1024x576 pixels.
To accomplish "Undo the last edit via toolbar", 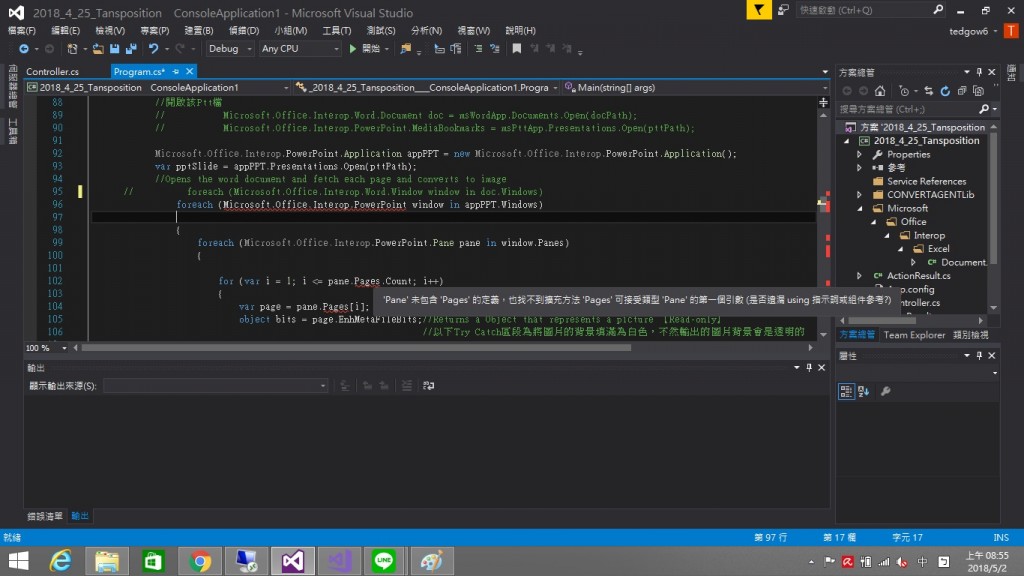I will [x=153, y=48].
